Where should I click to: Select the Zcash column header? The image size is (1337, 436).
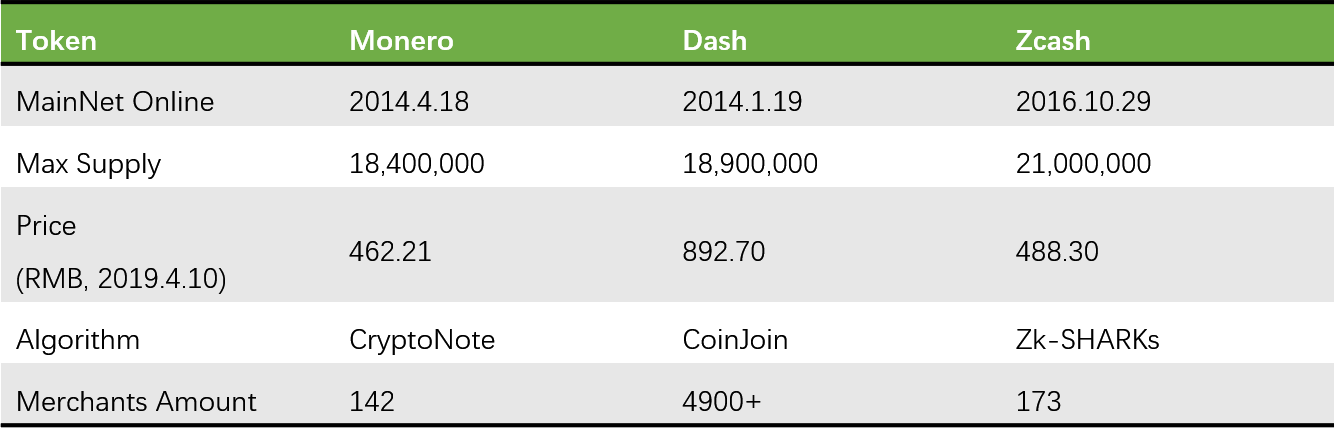click(x=1053, y=41)
